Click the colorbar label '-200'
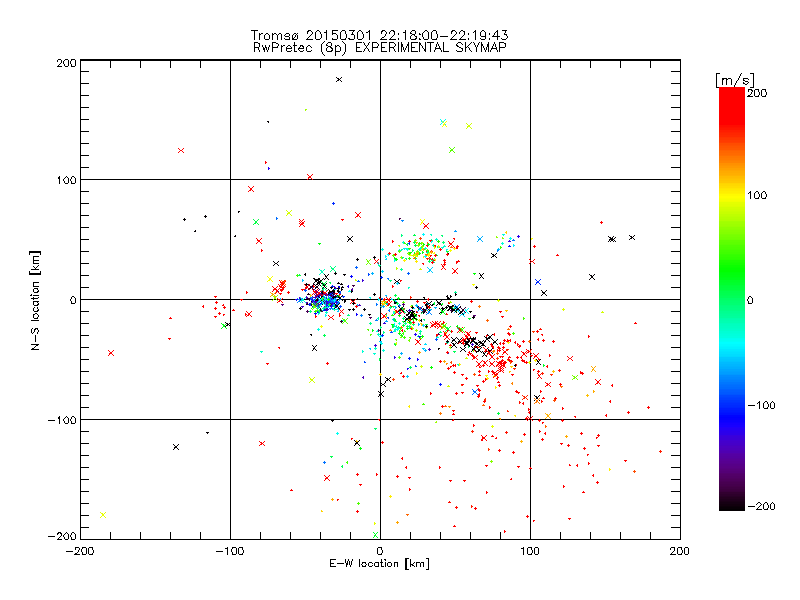The width and height of the screenshot is (800, 600). (x=761, y=507)
